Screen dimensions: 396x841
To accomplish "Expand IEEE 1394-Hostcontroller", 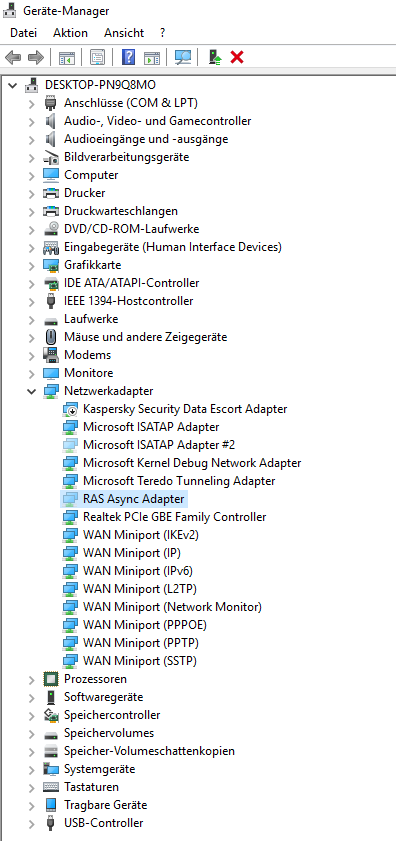I will [32, 301].
